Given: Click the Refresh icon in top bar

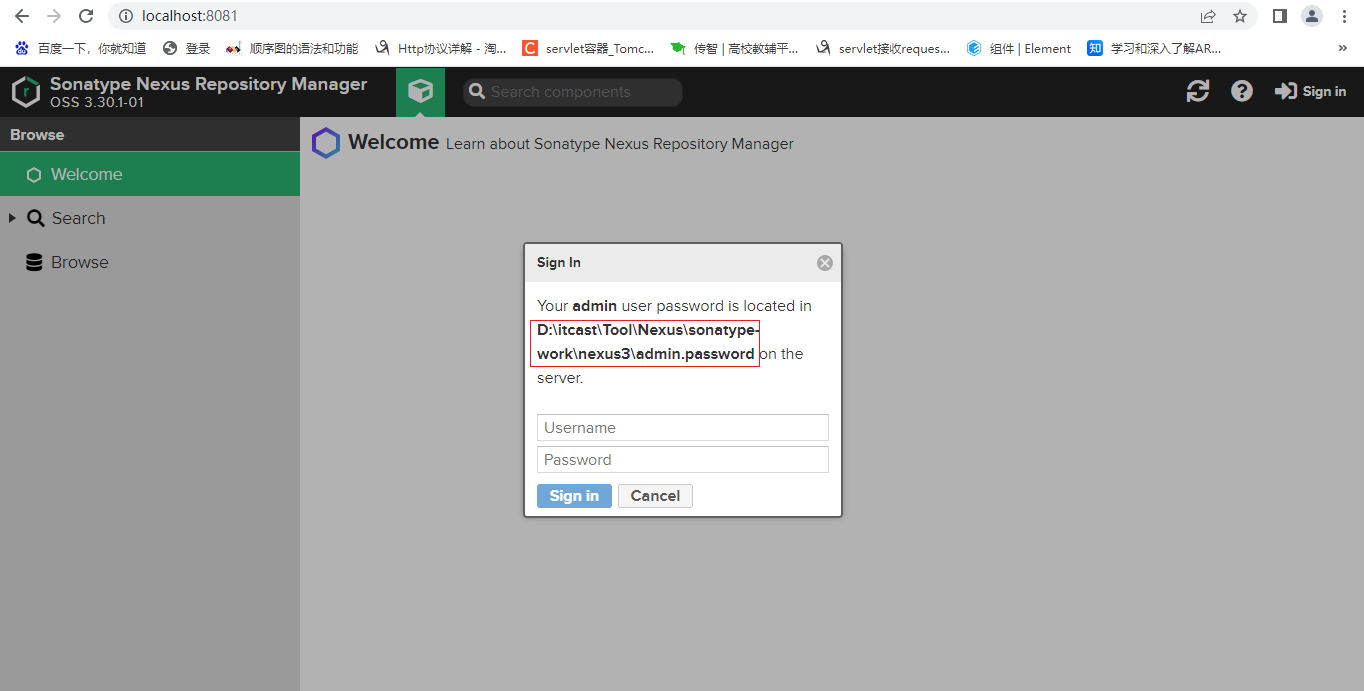Looking at the screenshot, I should 1197,92.
